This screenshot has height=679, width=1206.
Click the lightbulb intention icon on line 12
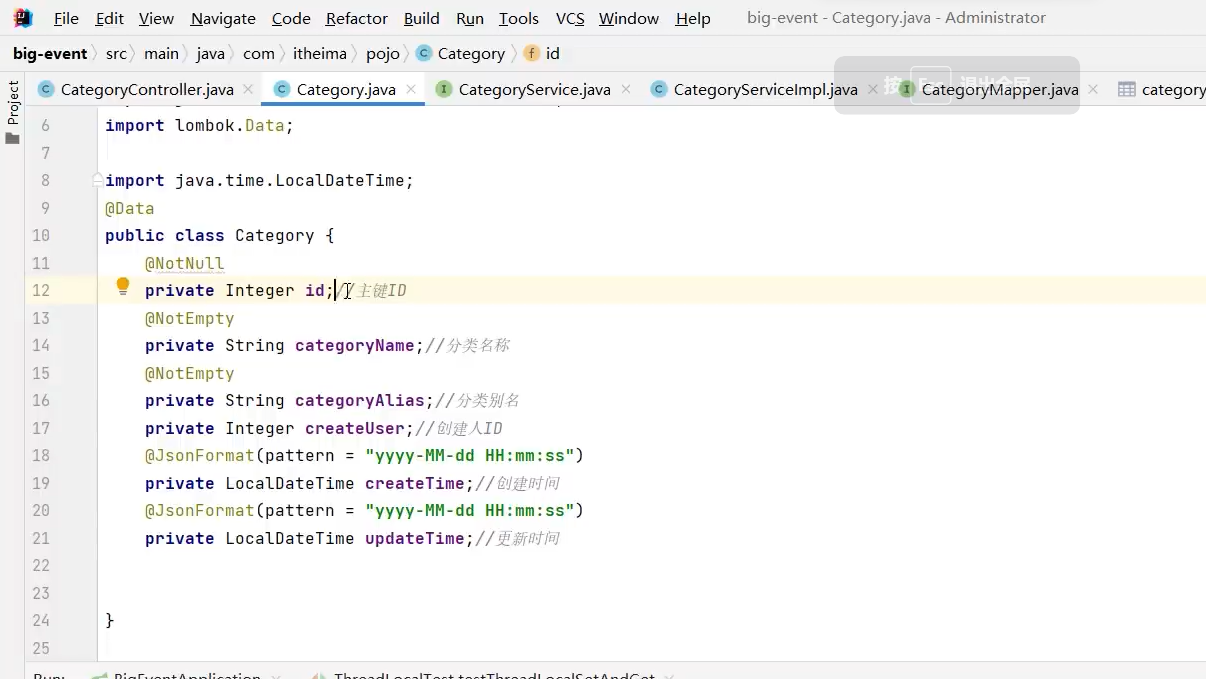tap(122, 286)
